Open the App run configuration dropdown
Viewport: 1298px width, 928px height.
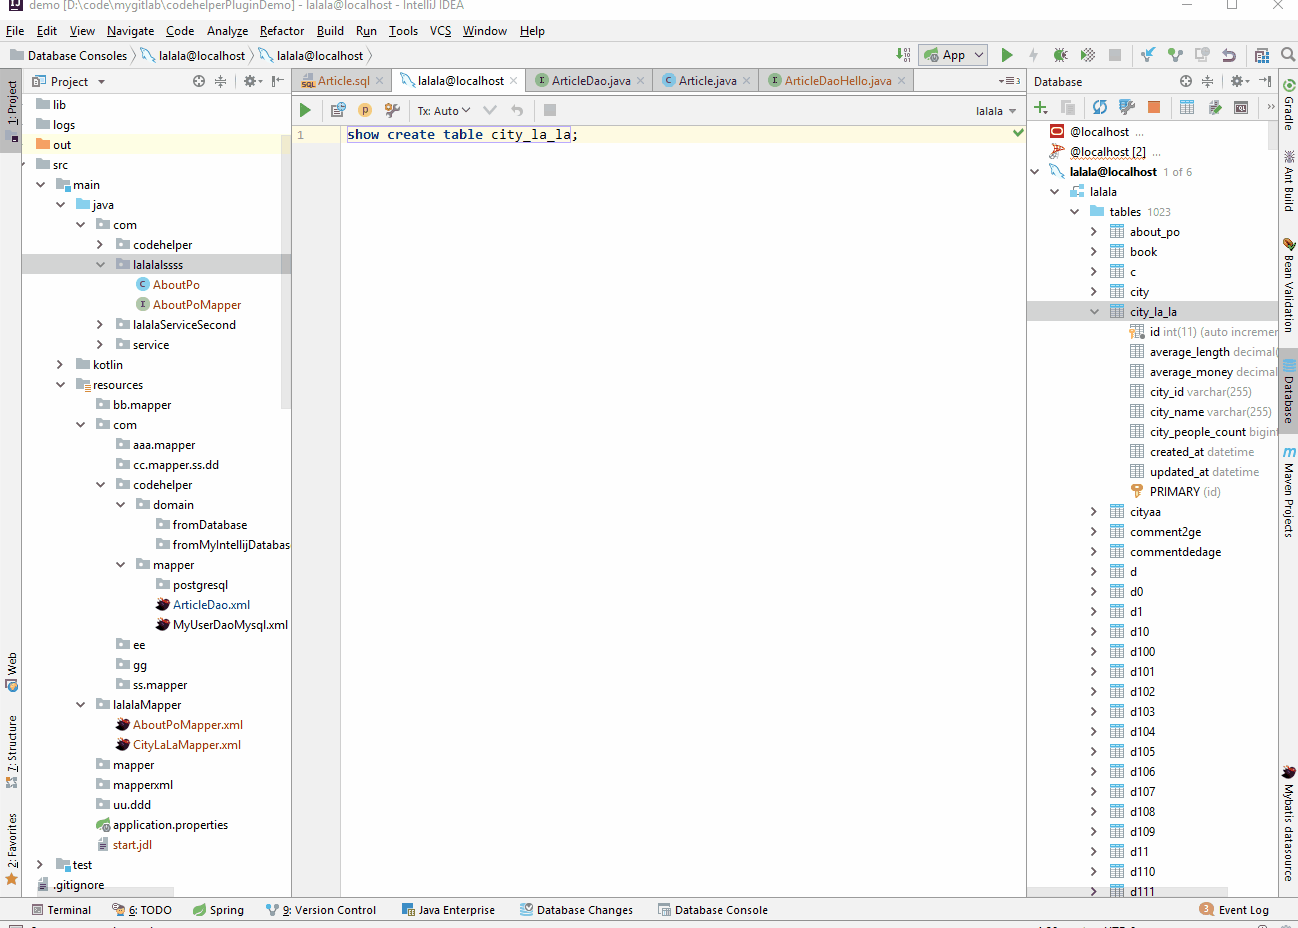coord(954,55)
